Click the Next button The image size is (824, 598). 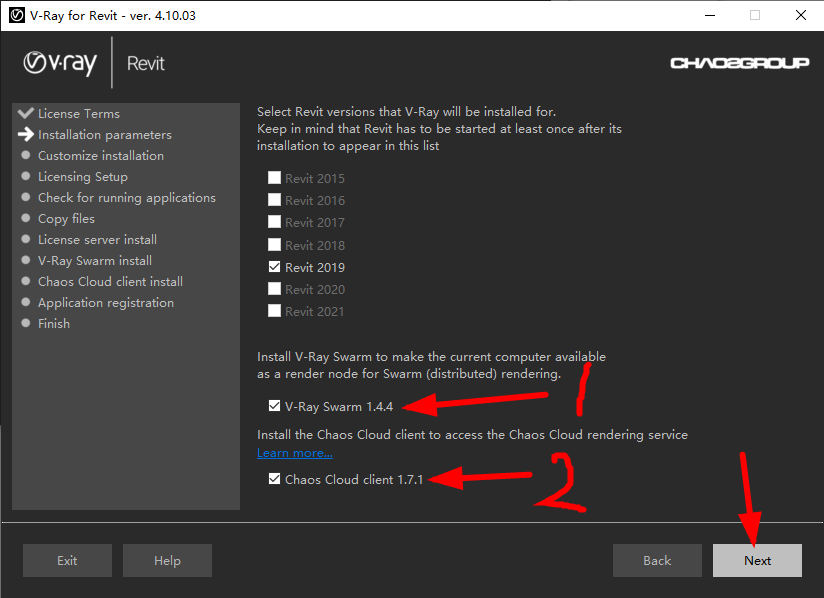[757, 561]
